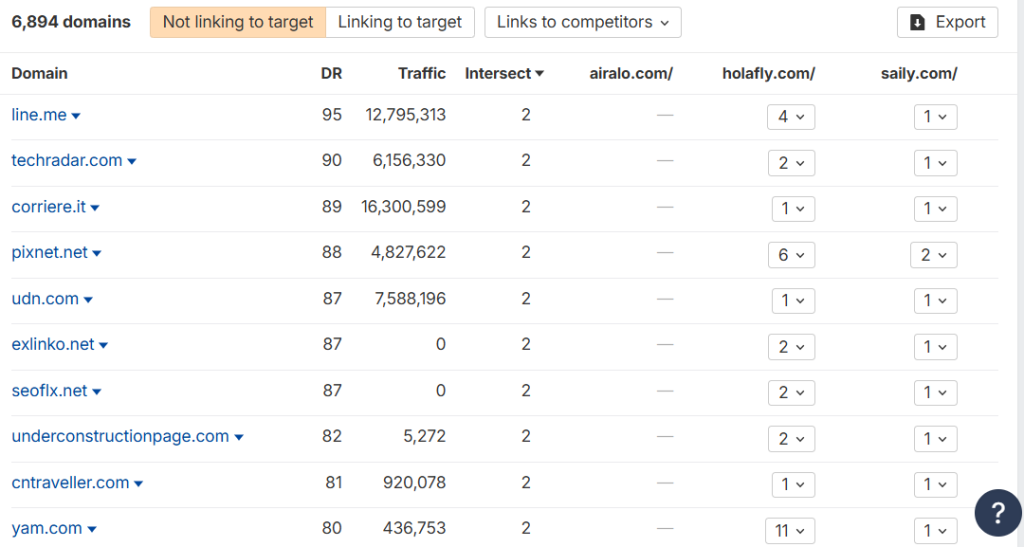Image resolution: width=1024 pixels, height=547 pixels.
Task: Click the Domain column header
Action: (x=39, y=73)
